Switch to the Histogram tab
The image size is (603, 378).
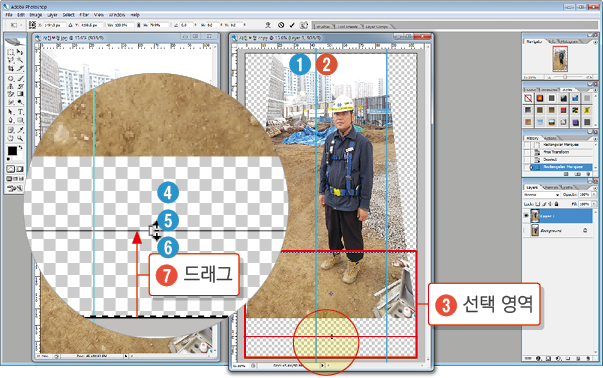569,42
